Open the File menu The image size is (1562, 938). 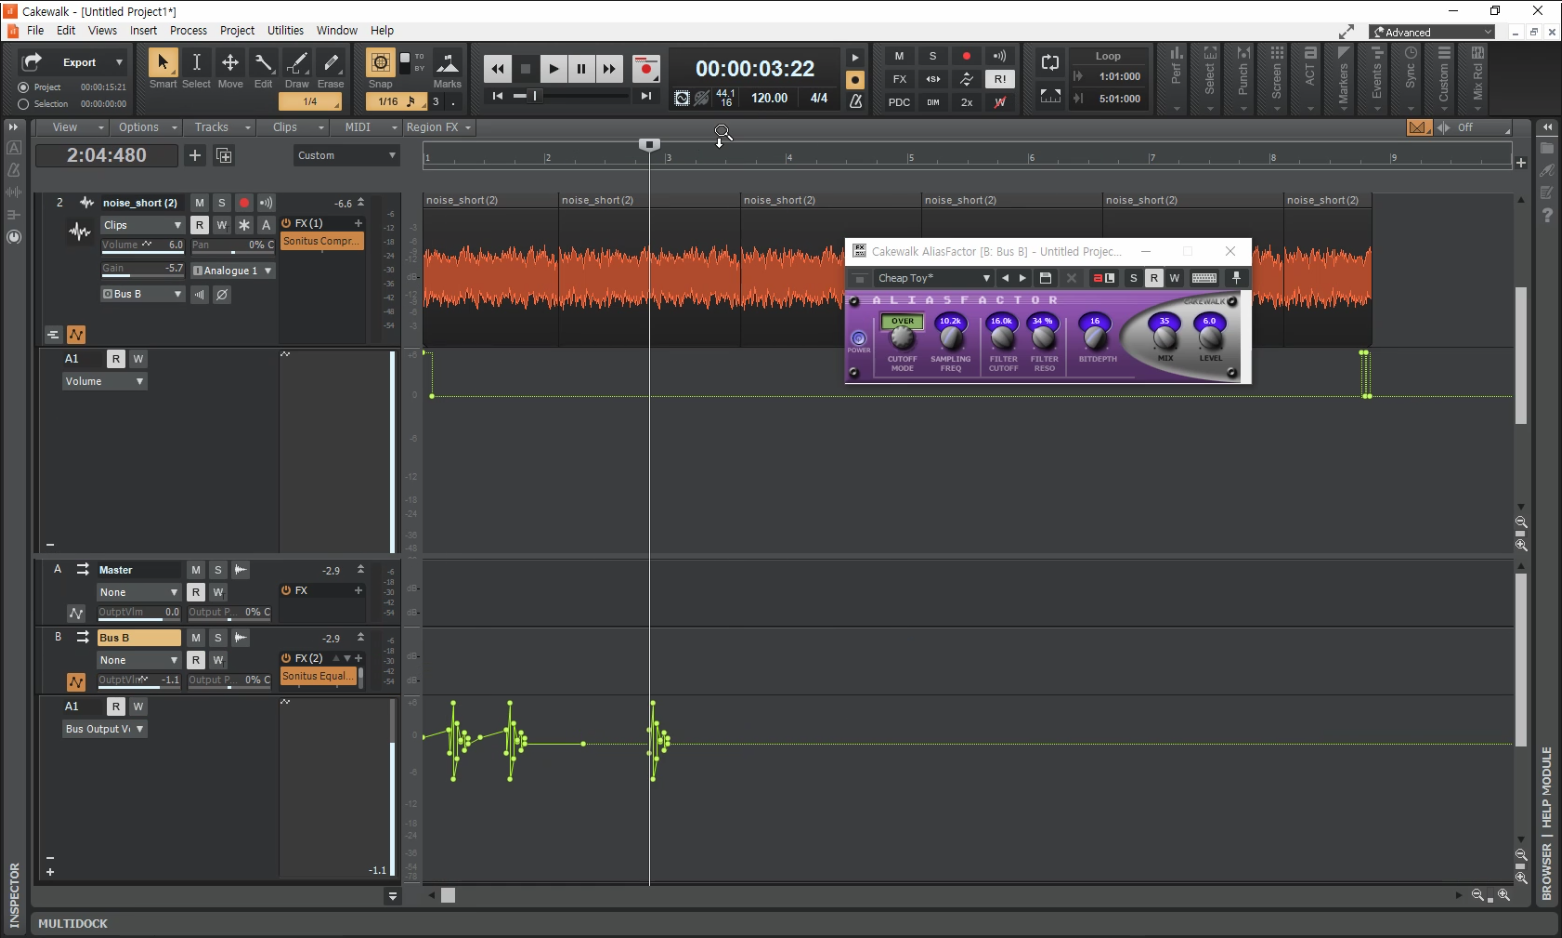[x=35, y=30]
